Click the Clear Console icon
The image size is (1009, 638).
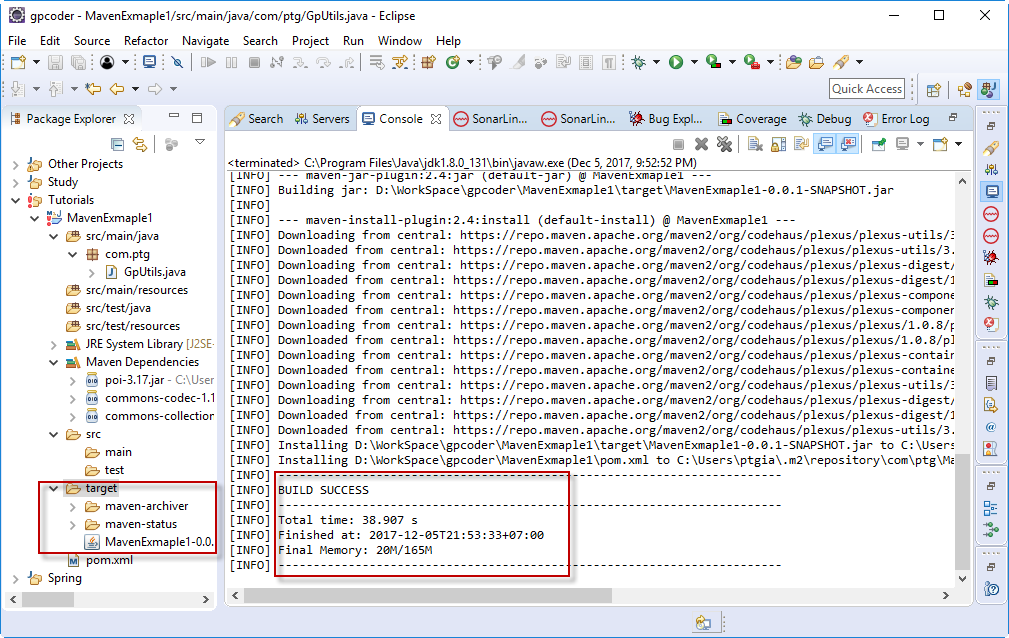(x=756, y=144)
